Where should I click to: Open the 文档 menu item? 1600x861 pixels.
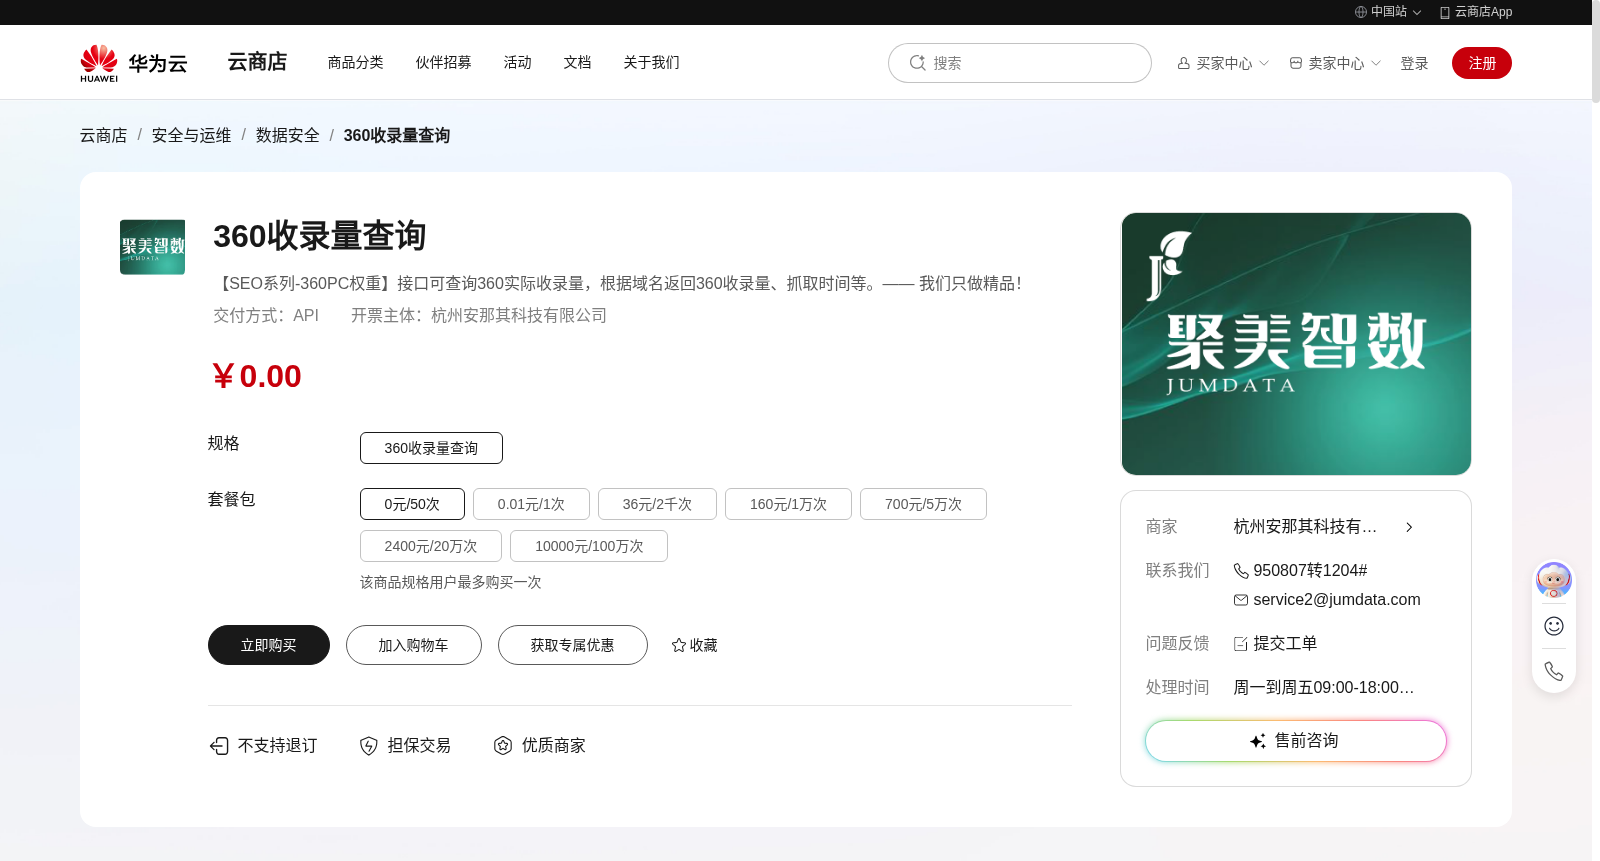(x=578, y=62)
